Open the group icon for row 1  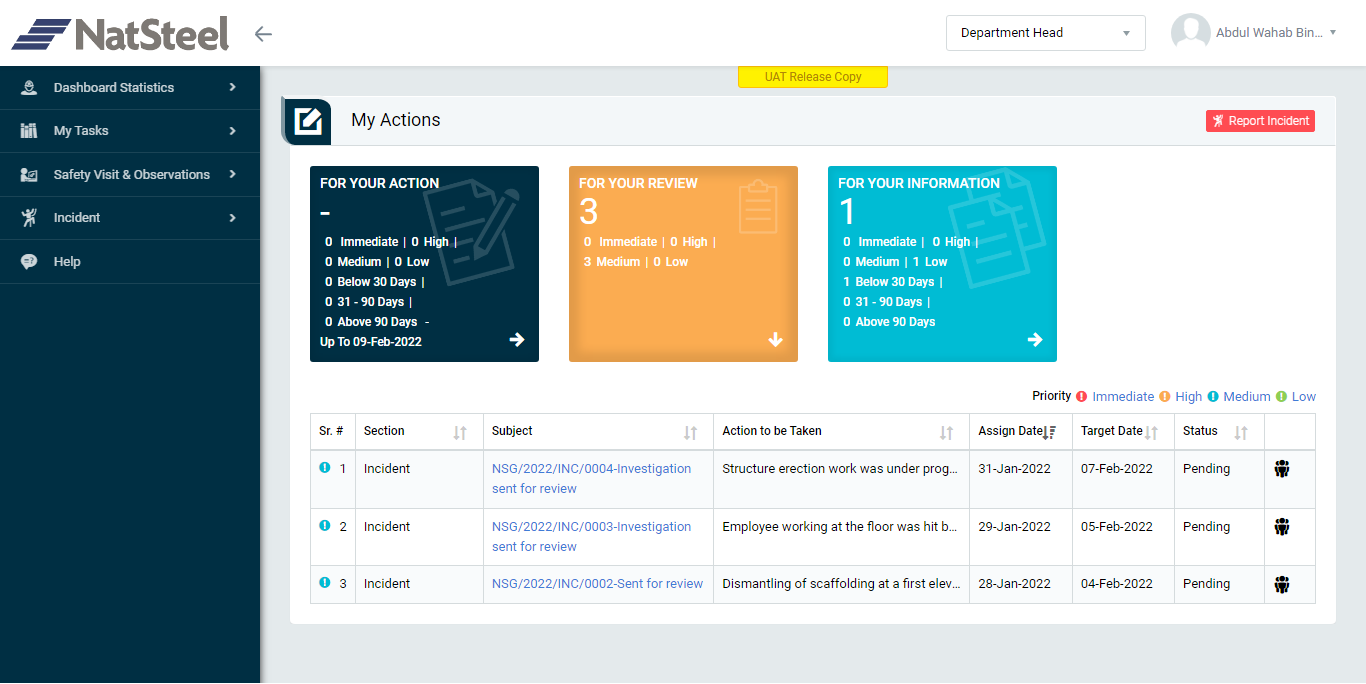click(1282, 469)
